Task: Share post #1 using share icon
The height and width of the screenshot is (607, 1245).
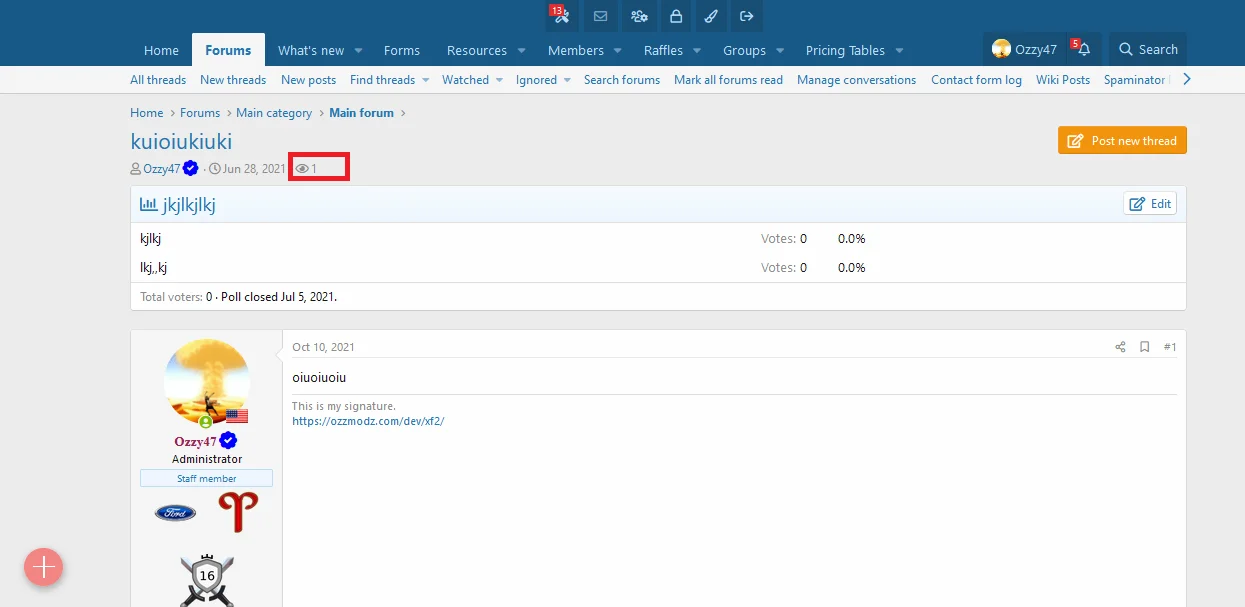Action: click(x=1120, y=347)
